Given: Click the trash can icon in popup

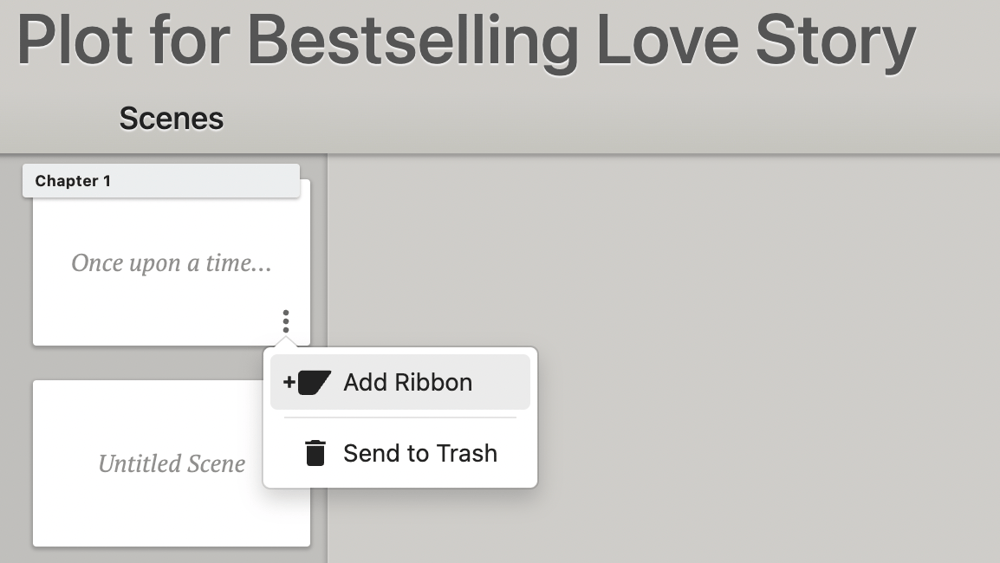Looking at the screenshot, I should coord(315,453).
